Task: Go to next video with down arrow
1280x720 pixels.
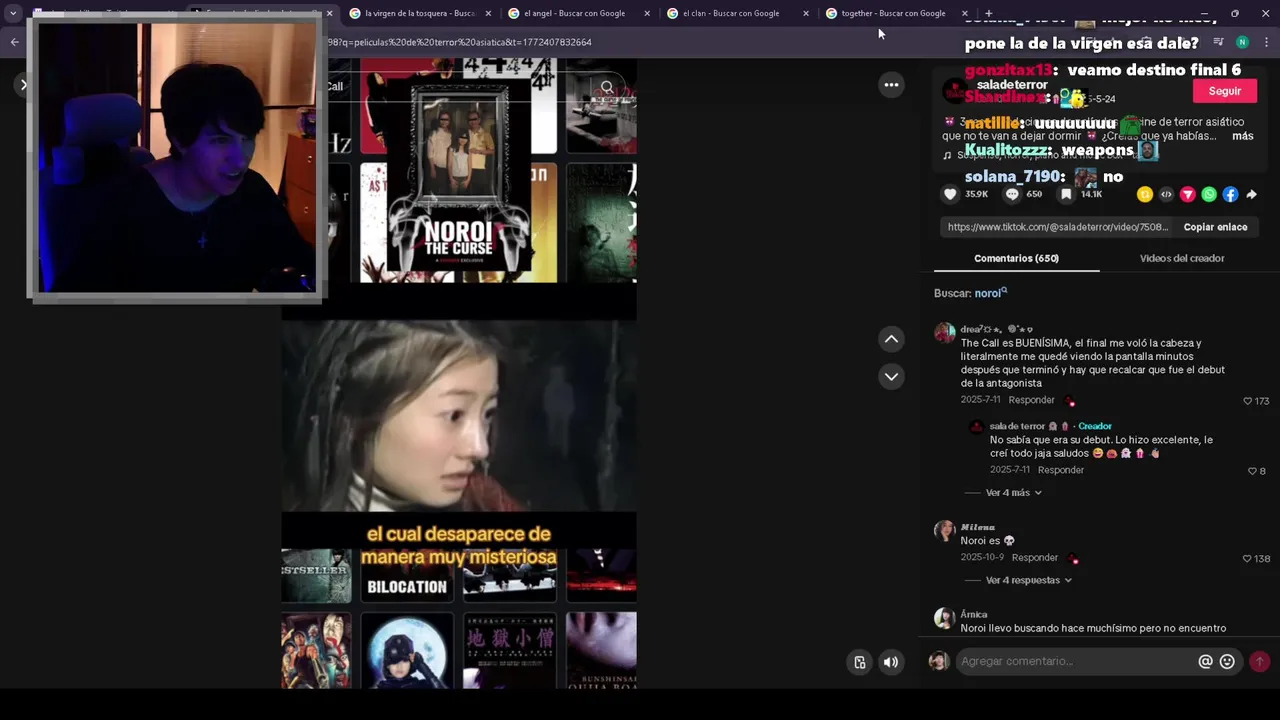Action: [891, 376]
